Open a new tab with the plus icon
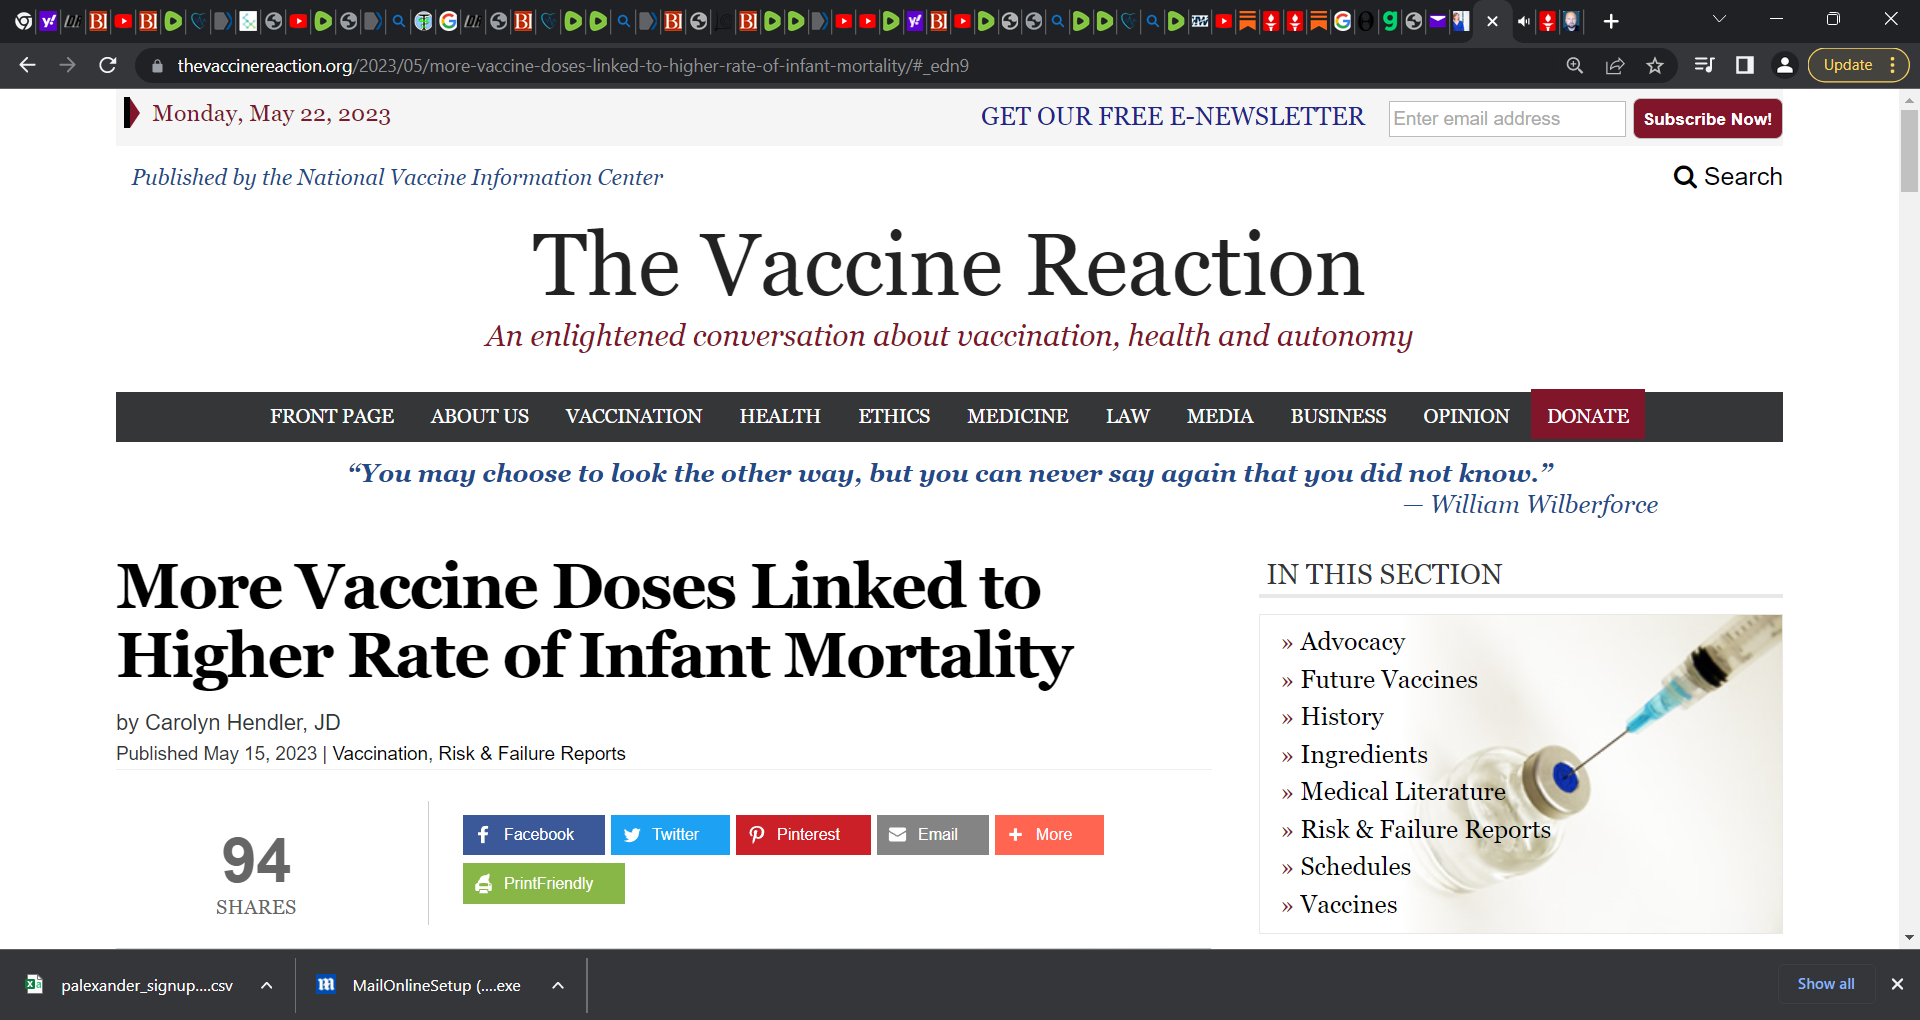Screen dimensions: 1920x1020 click(1611, 21)
